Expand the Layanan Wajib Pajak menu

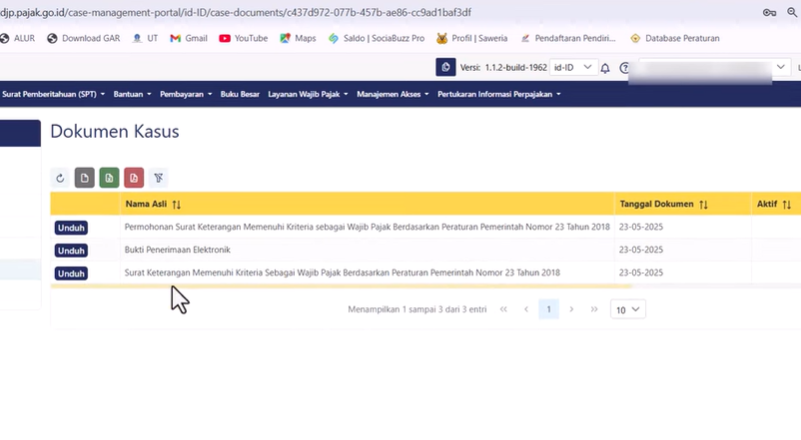point(308,94)
